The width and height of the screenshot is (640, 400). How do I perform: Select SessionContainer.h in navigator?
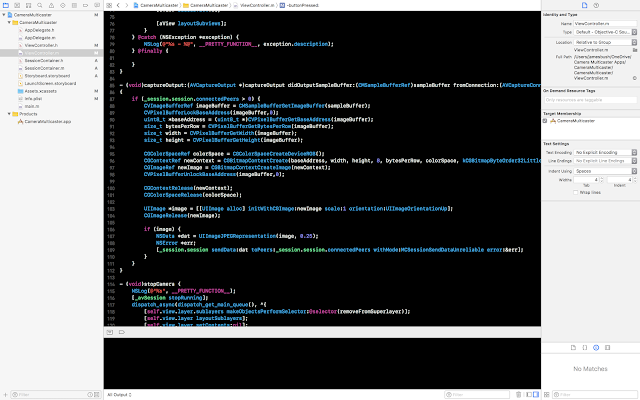(44, 60)
